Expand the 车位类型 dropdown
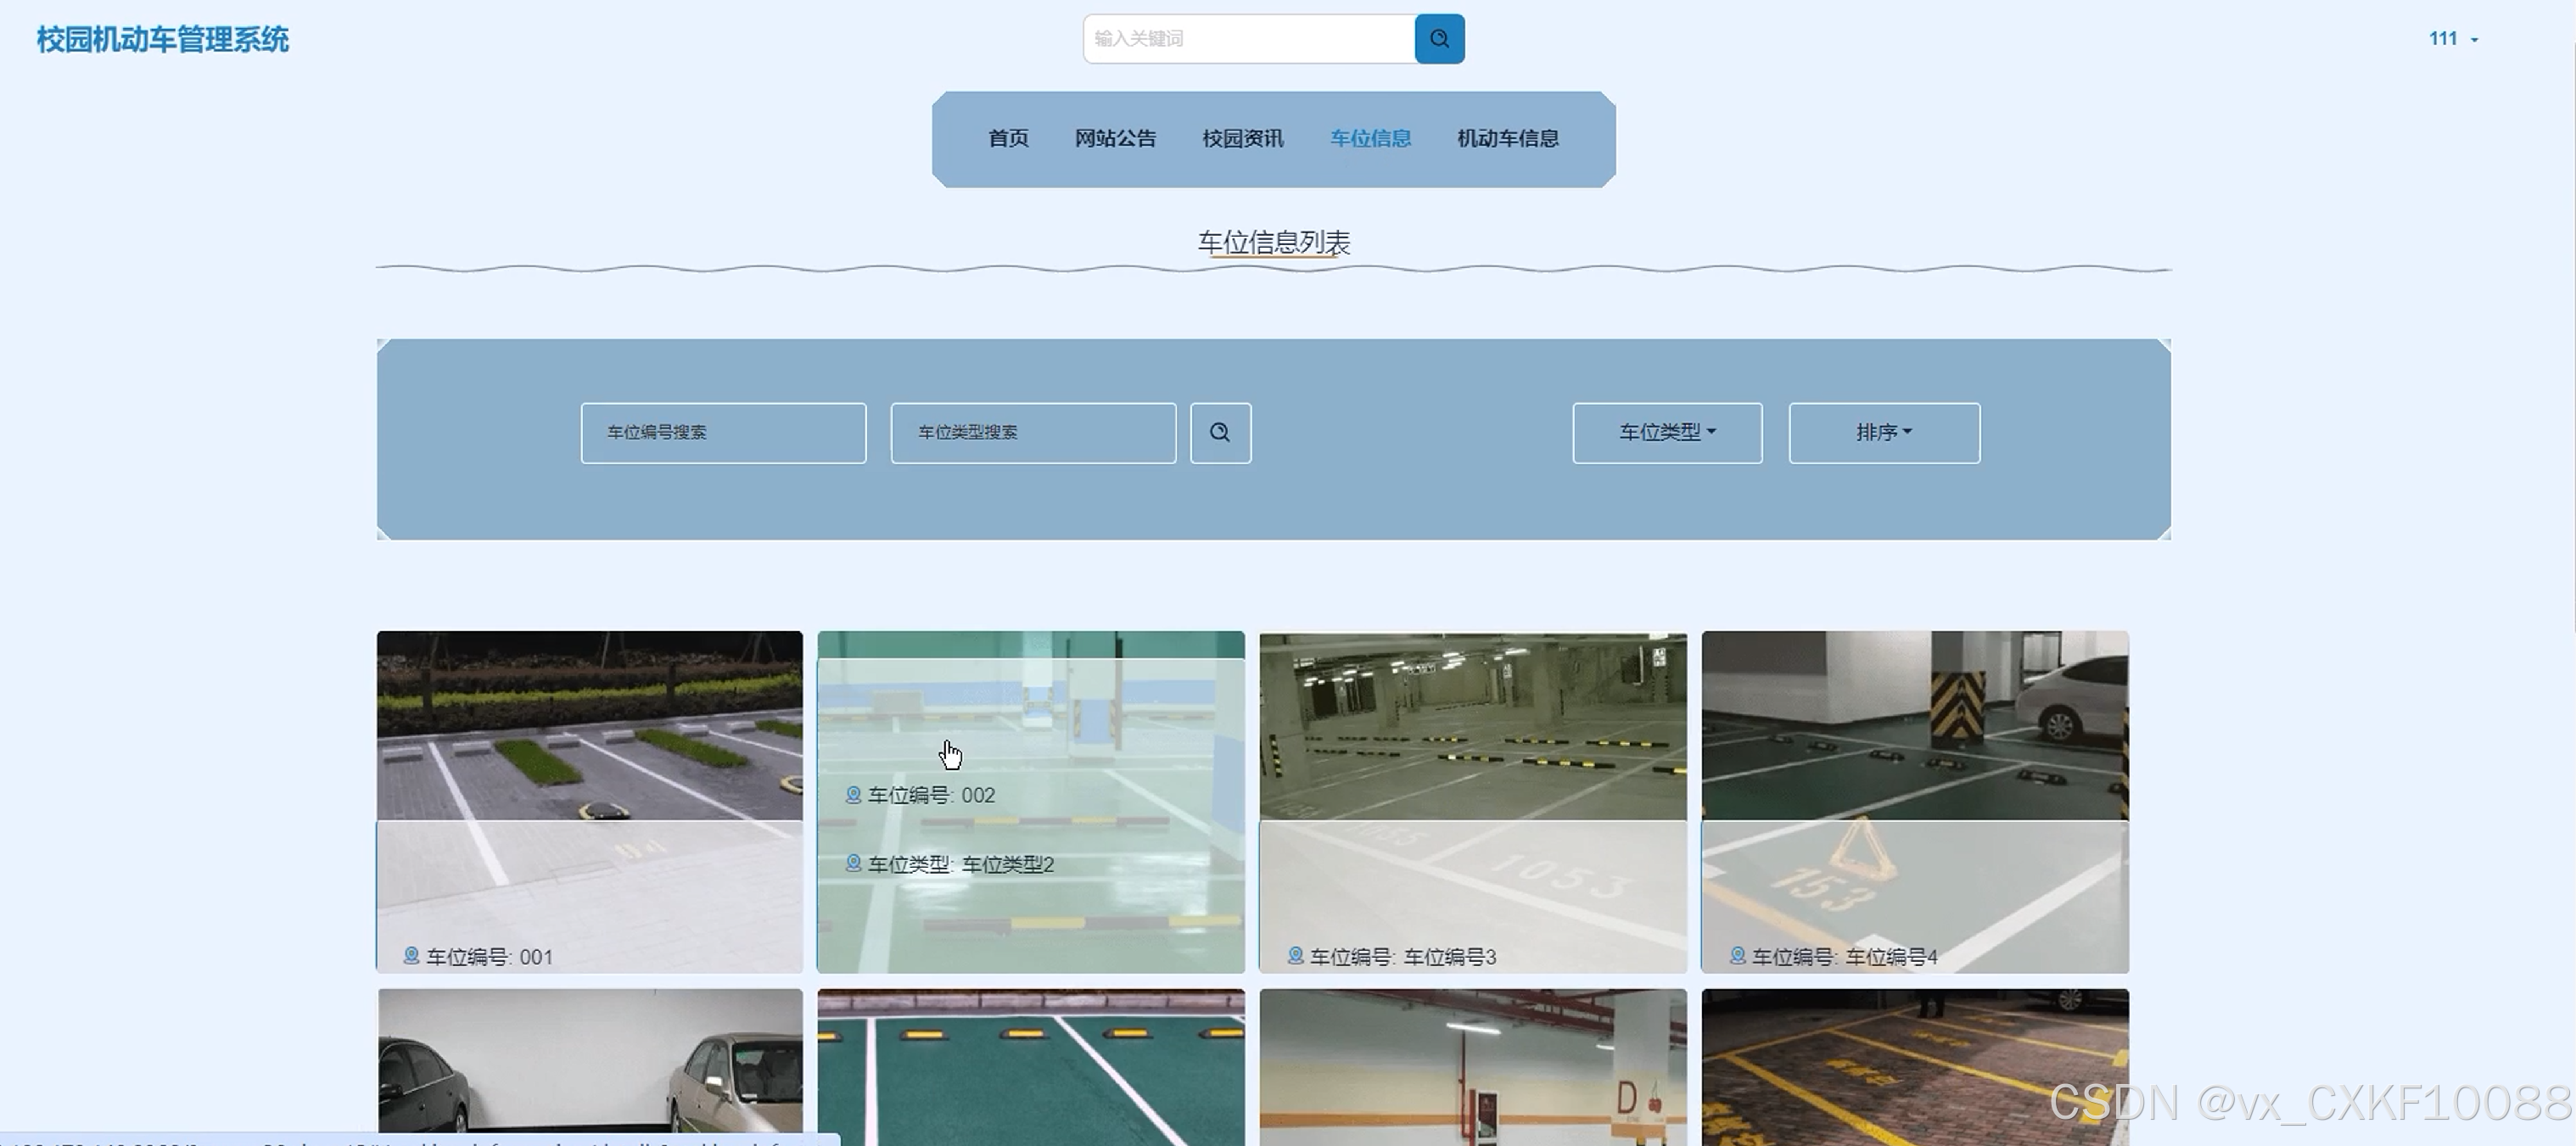Screen dimensions: 2576x1146 pos(1667,433)
